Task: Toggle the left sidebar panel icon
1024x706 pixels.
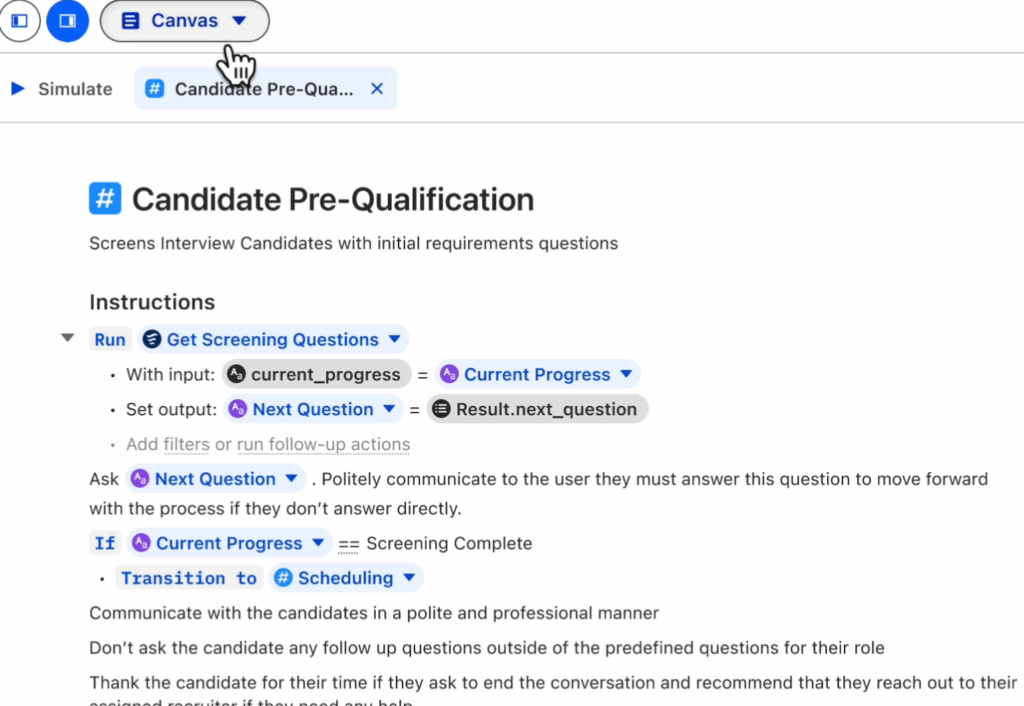Action: click(19, 21)
